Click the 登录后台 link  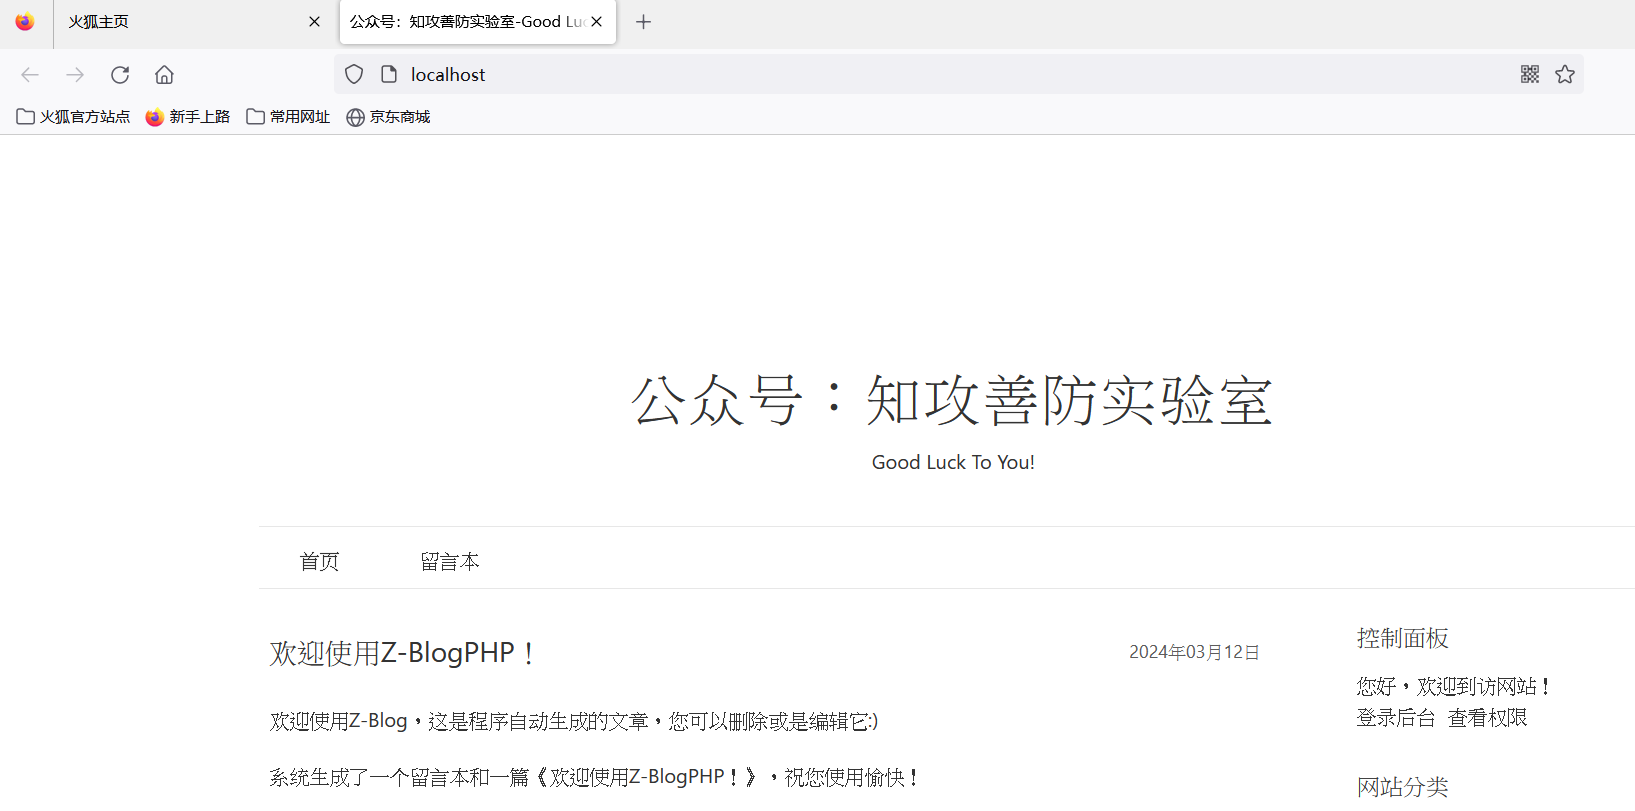click(1396, 717)
